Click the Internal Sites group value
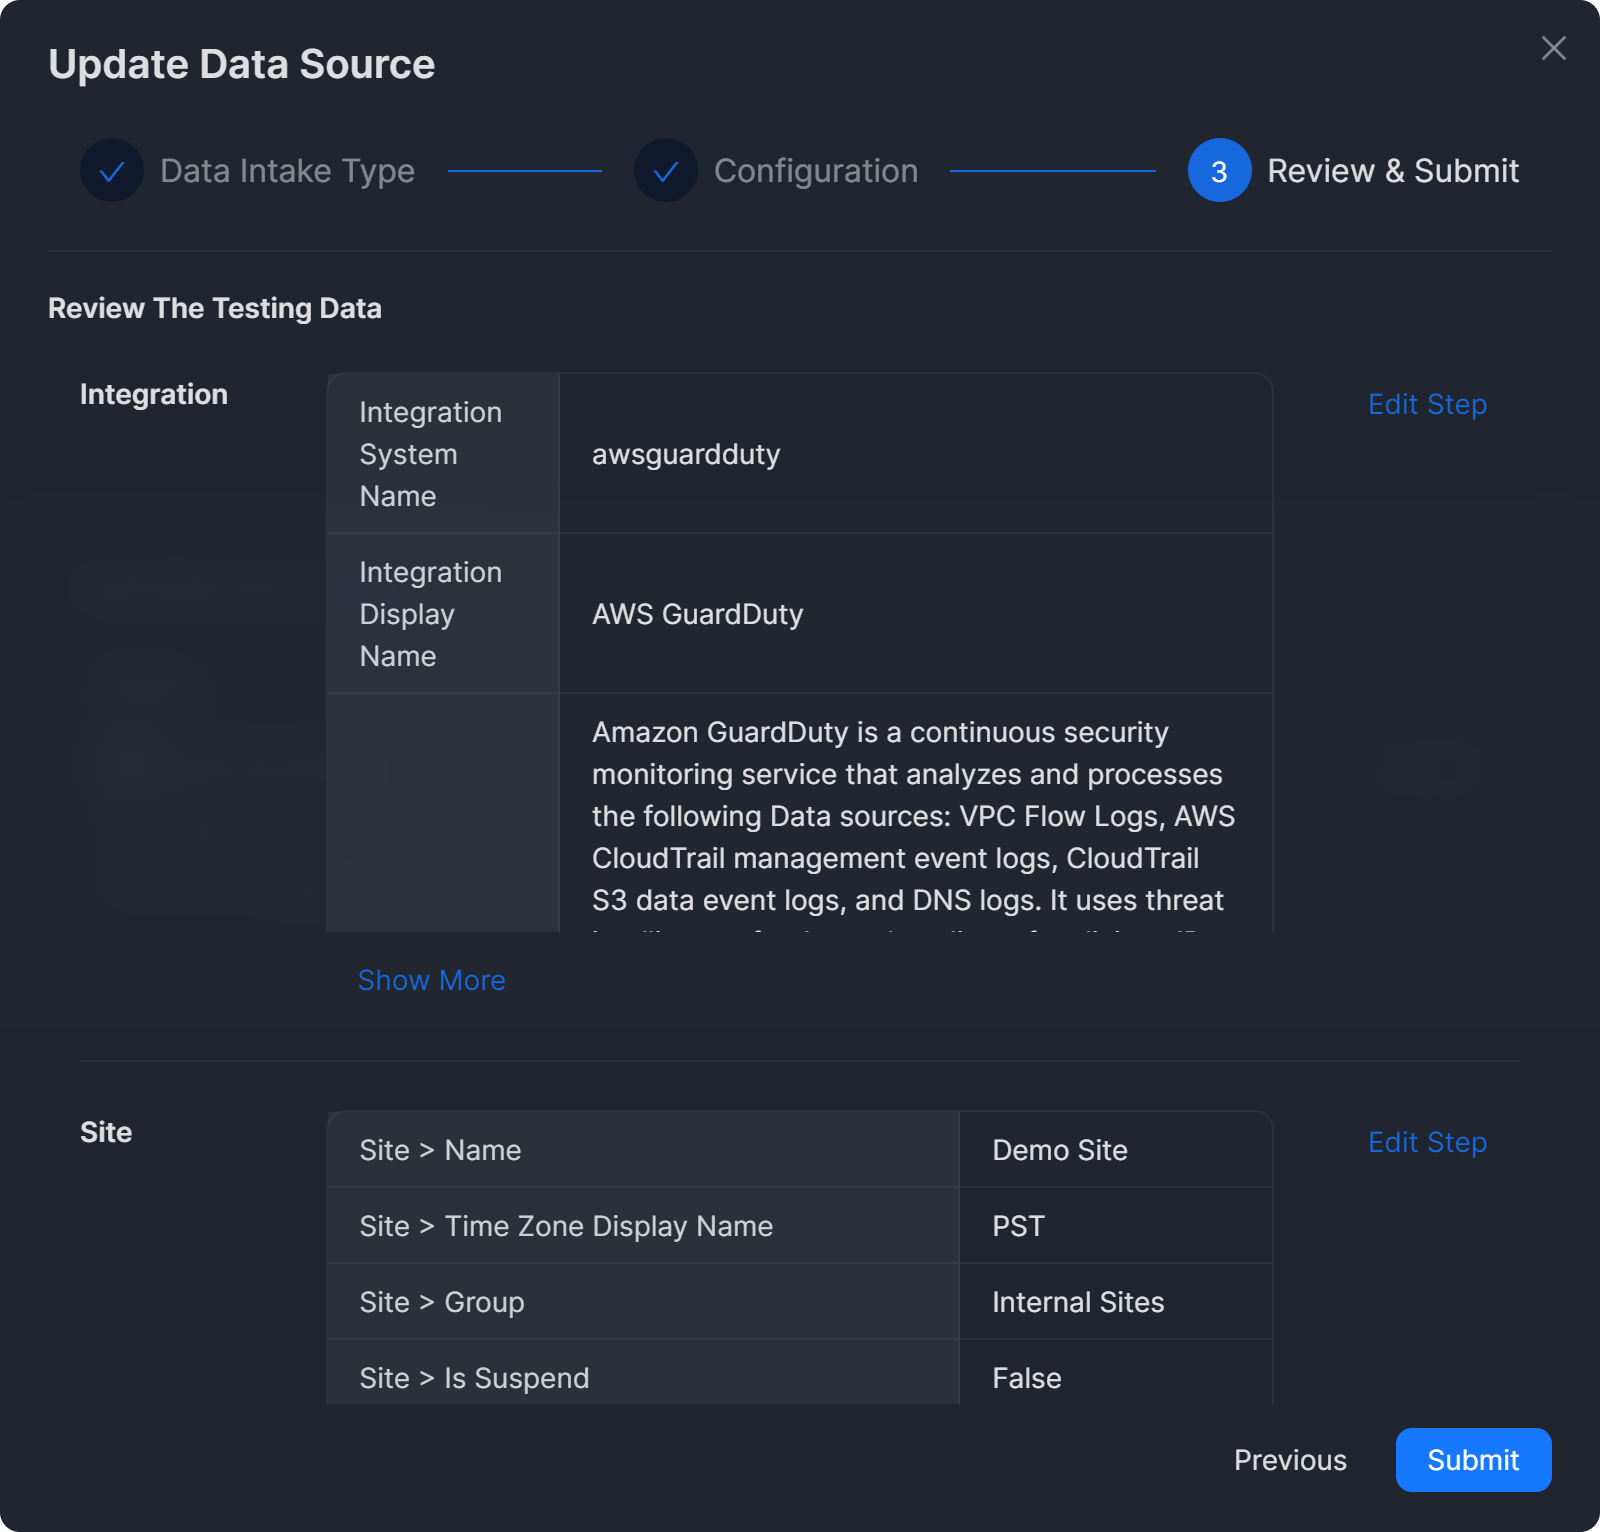Image resolution: width=1600 pixels, height=1532 pixels. (x=1077, y=1302)
